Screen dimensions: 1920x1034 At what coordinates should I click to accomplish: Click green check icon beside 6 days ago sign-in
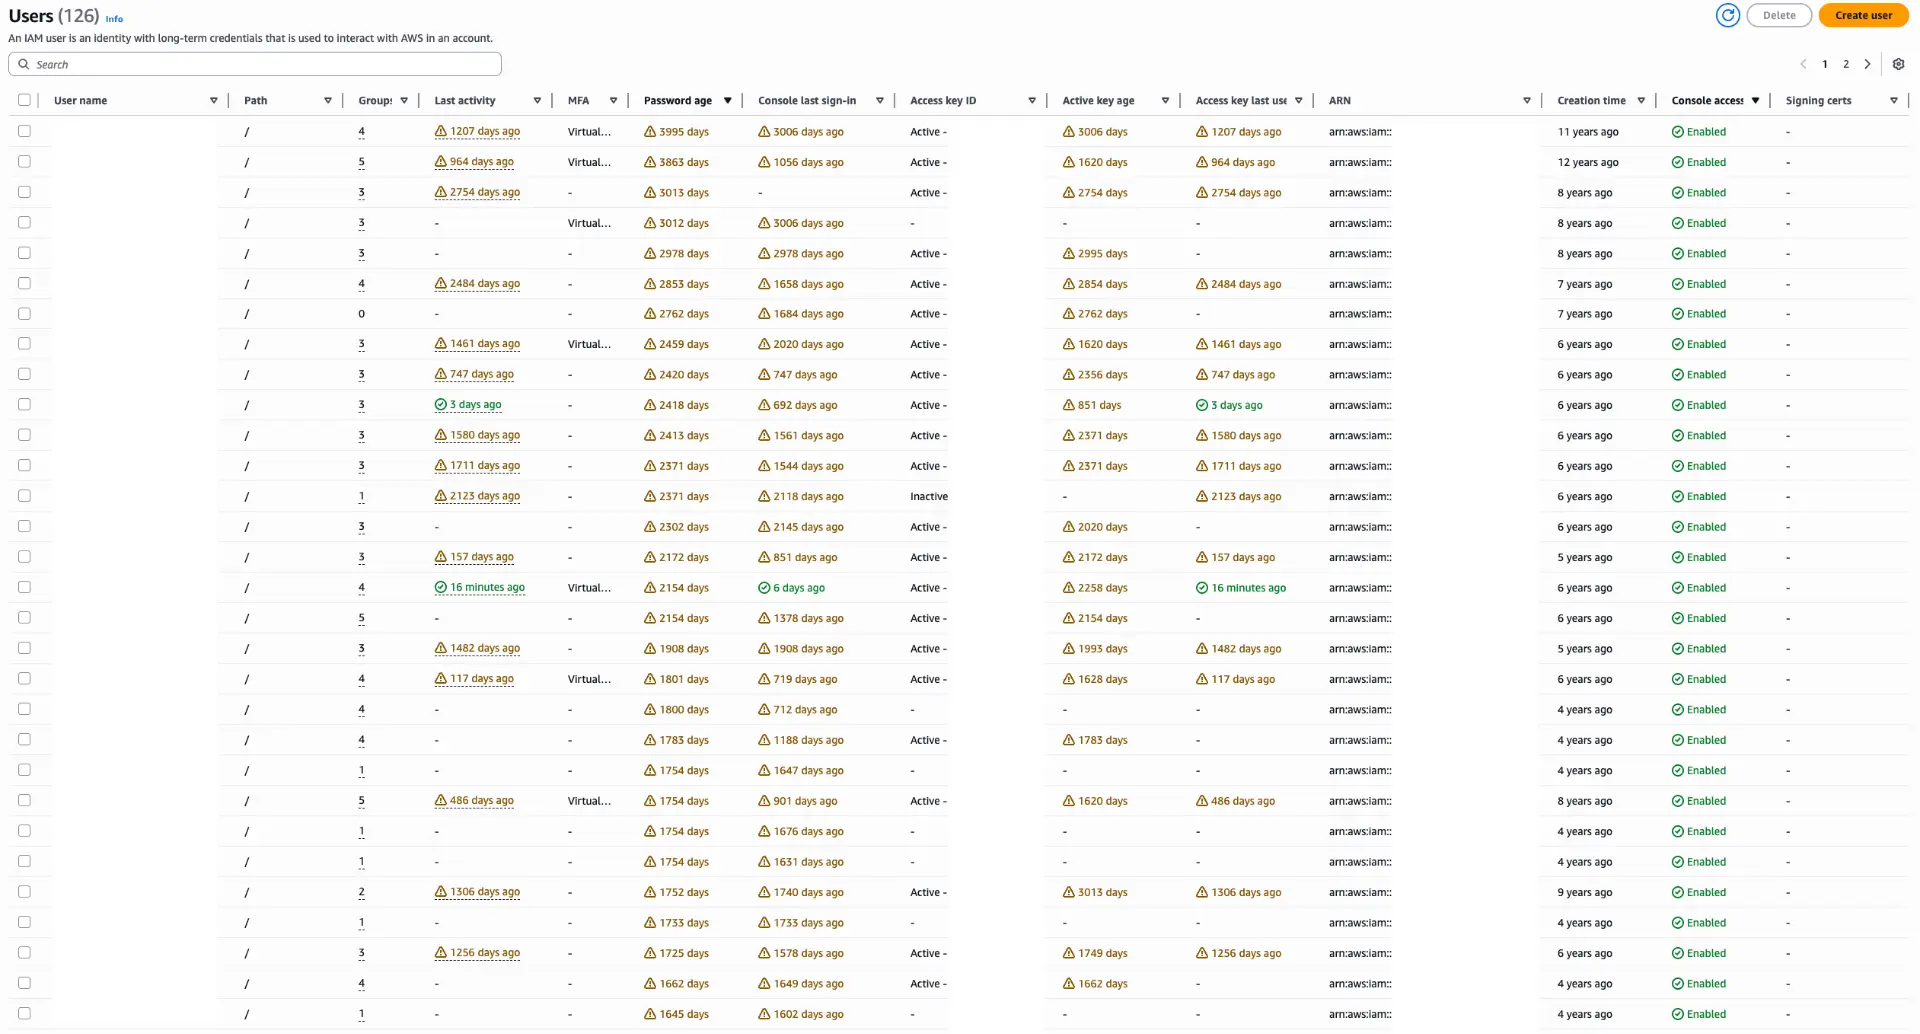(x=764, y=588)
